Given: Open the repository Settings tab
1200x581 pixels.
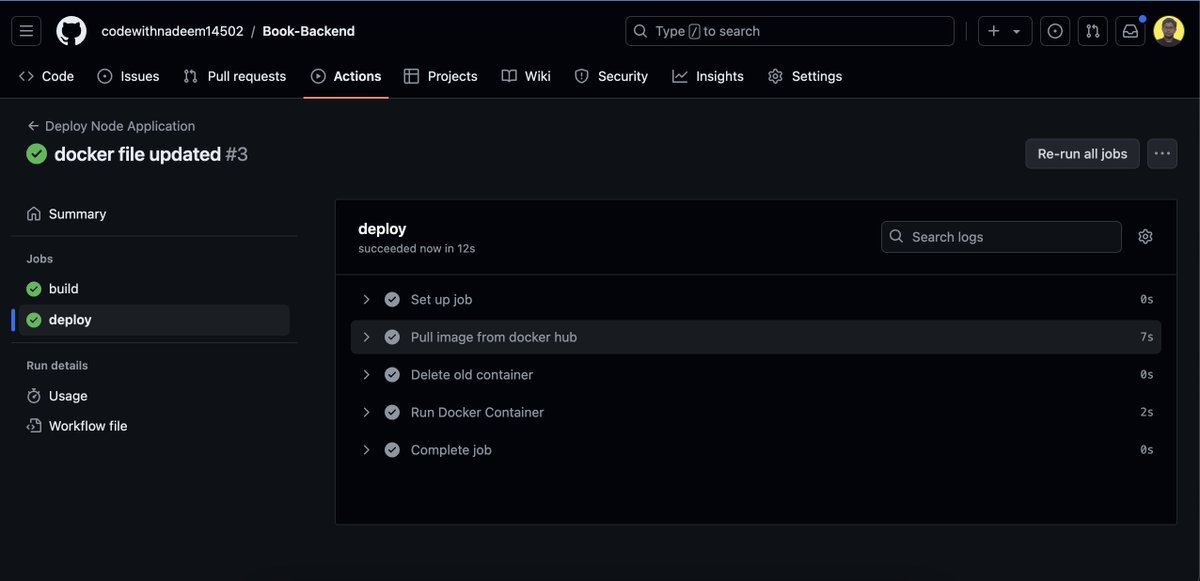Looking at the screenshot, I should click(805, 76).
